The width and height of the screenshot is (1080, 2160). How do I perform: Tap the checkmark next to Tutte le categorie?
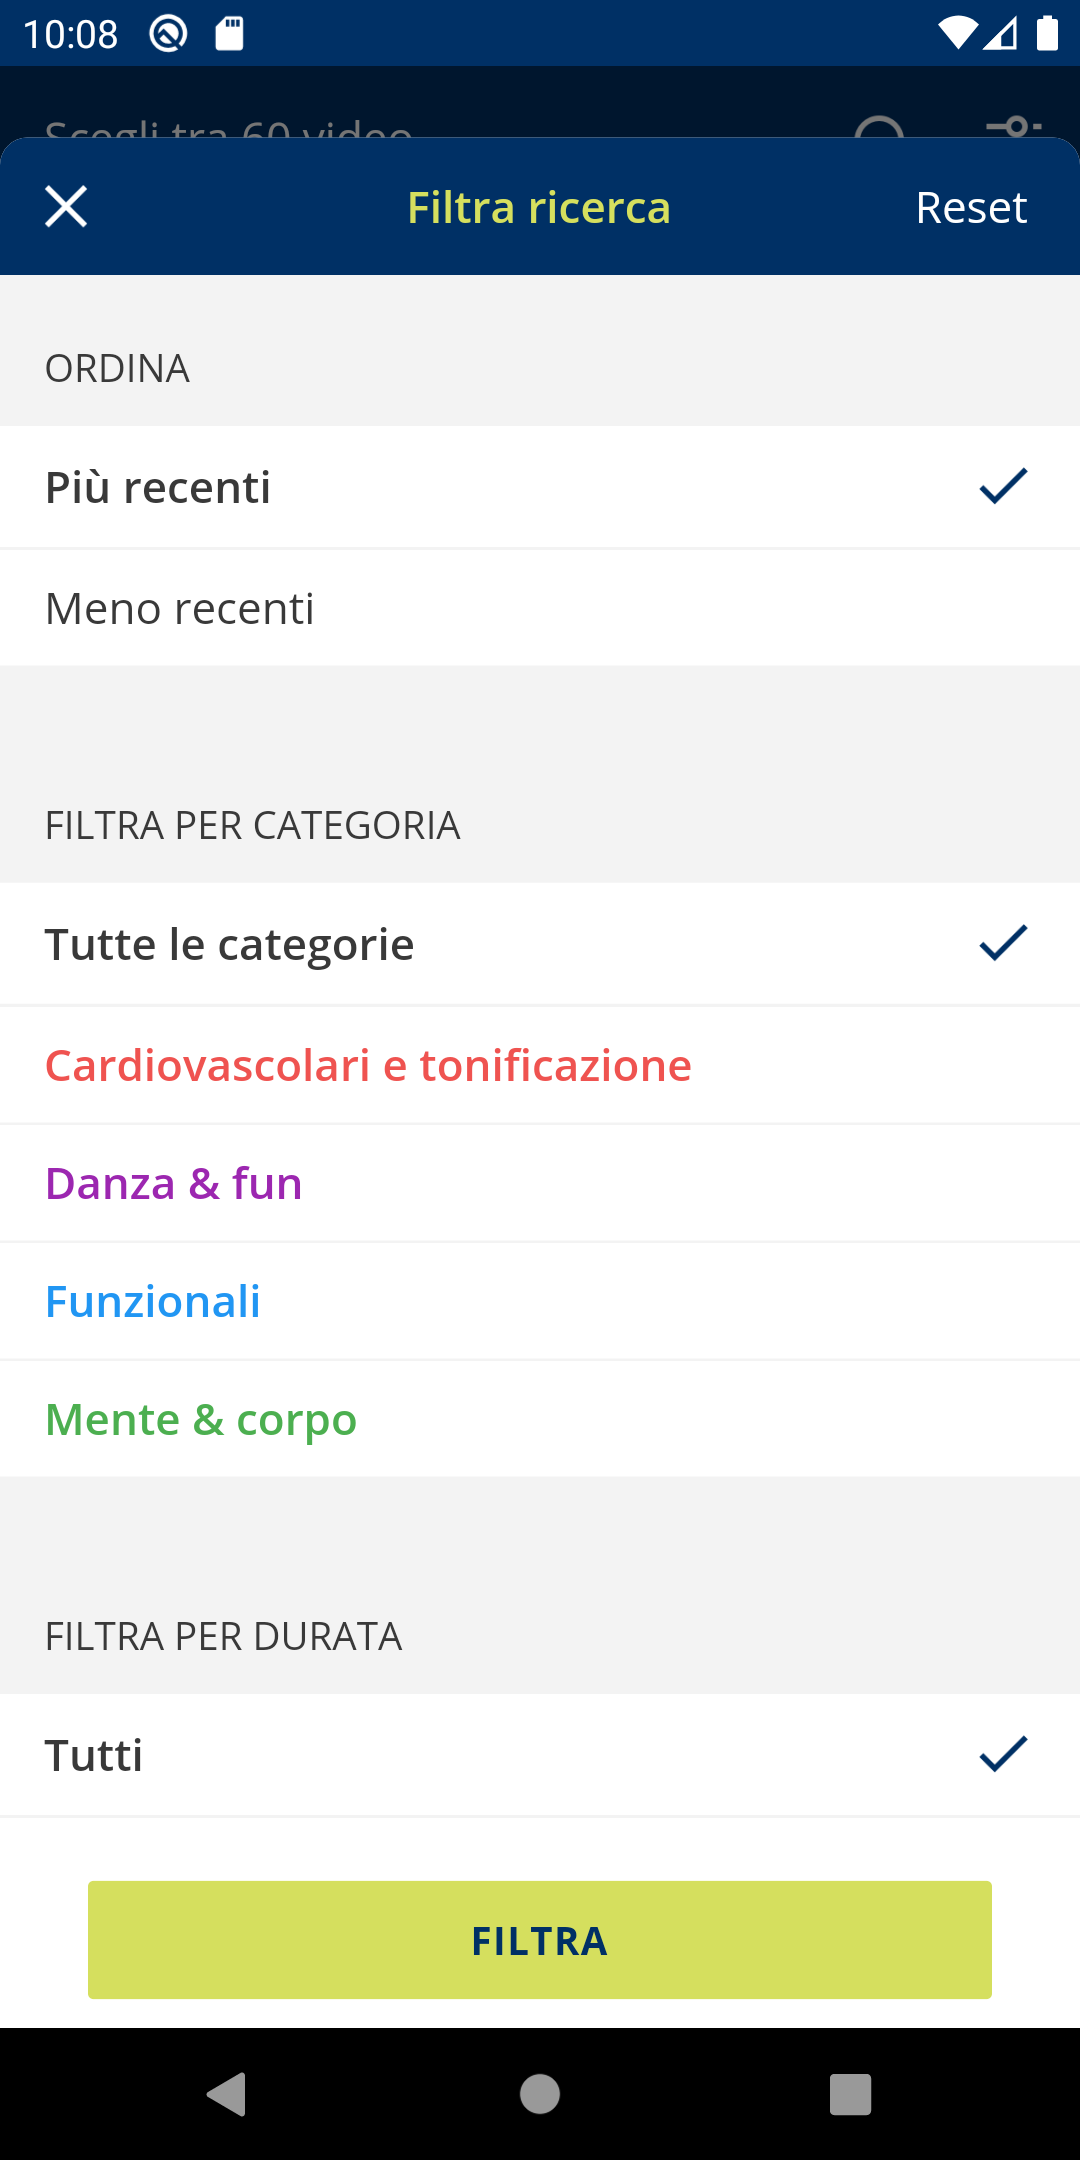click(x=1003, y=943)
